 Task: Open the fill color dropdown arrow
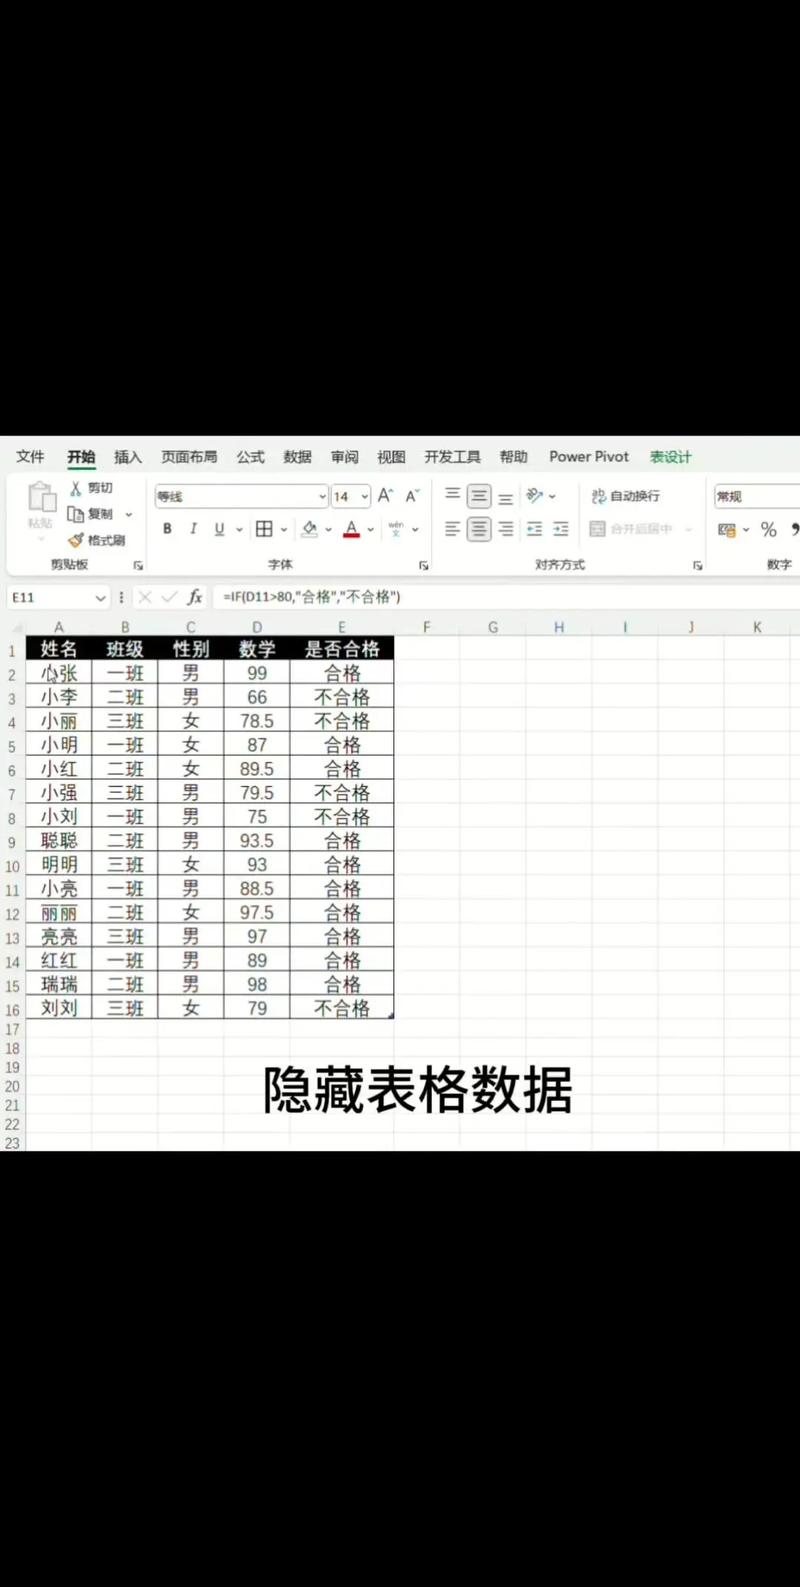click(x=328, y=529)
